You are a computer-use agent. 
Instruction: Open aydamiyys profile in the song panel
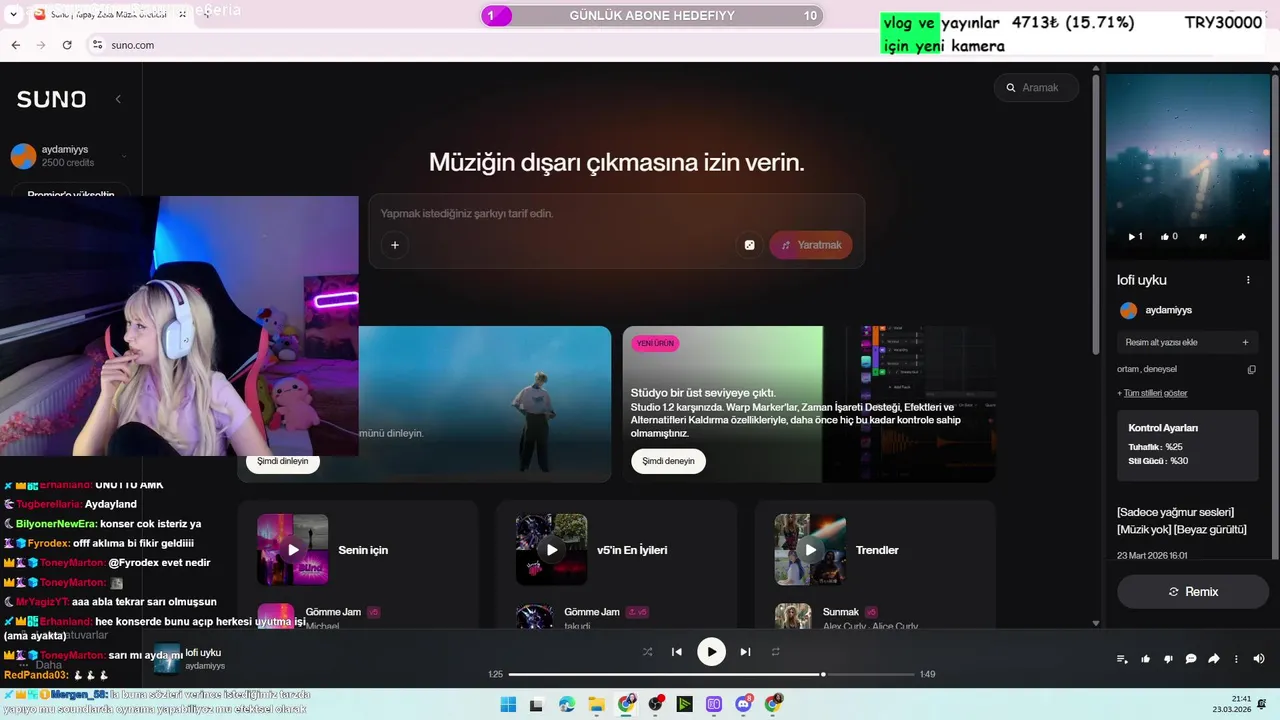1168,310
